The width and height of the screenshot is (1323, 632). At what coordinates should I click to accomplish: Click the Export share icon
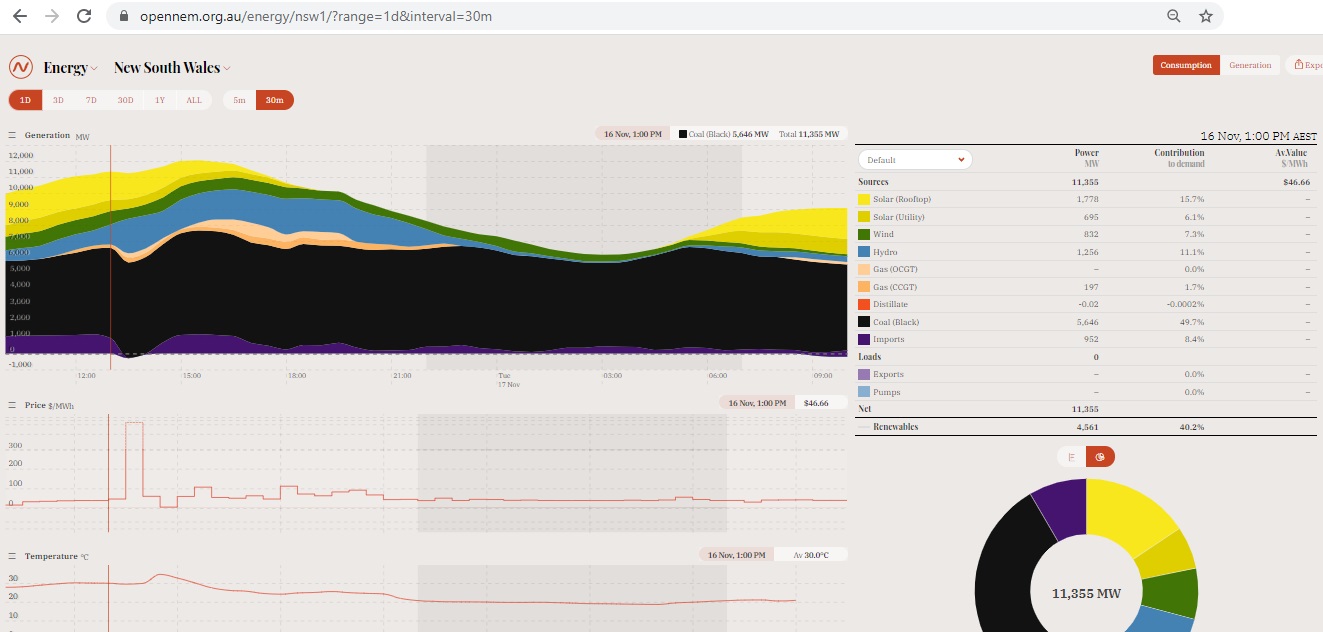1299,65
